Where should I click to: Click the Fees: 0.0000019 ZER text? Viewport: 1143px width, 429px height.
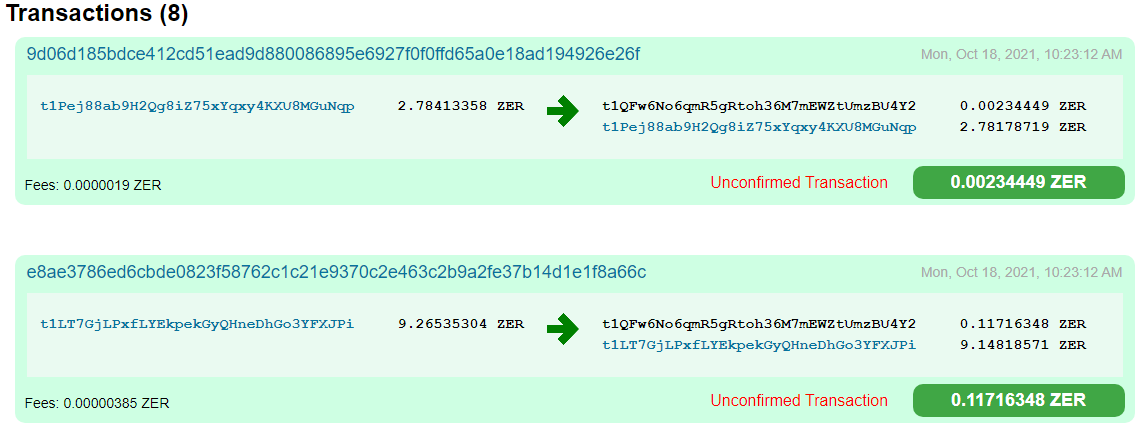tap(93, 185)
